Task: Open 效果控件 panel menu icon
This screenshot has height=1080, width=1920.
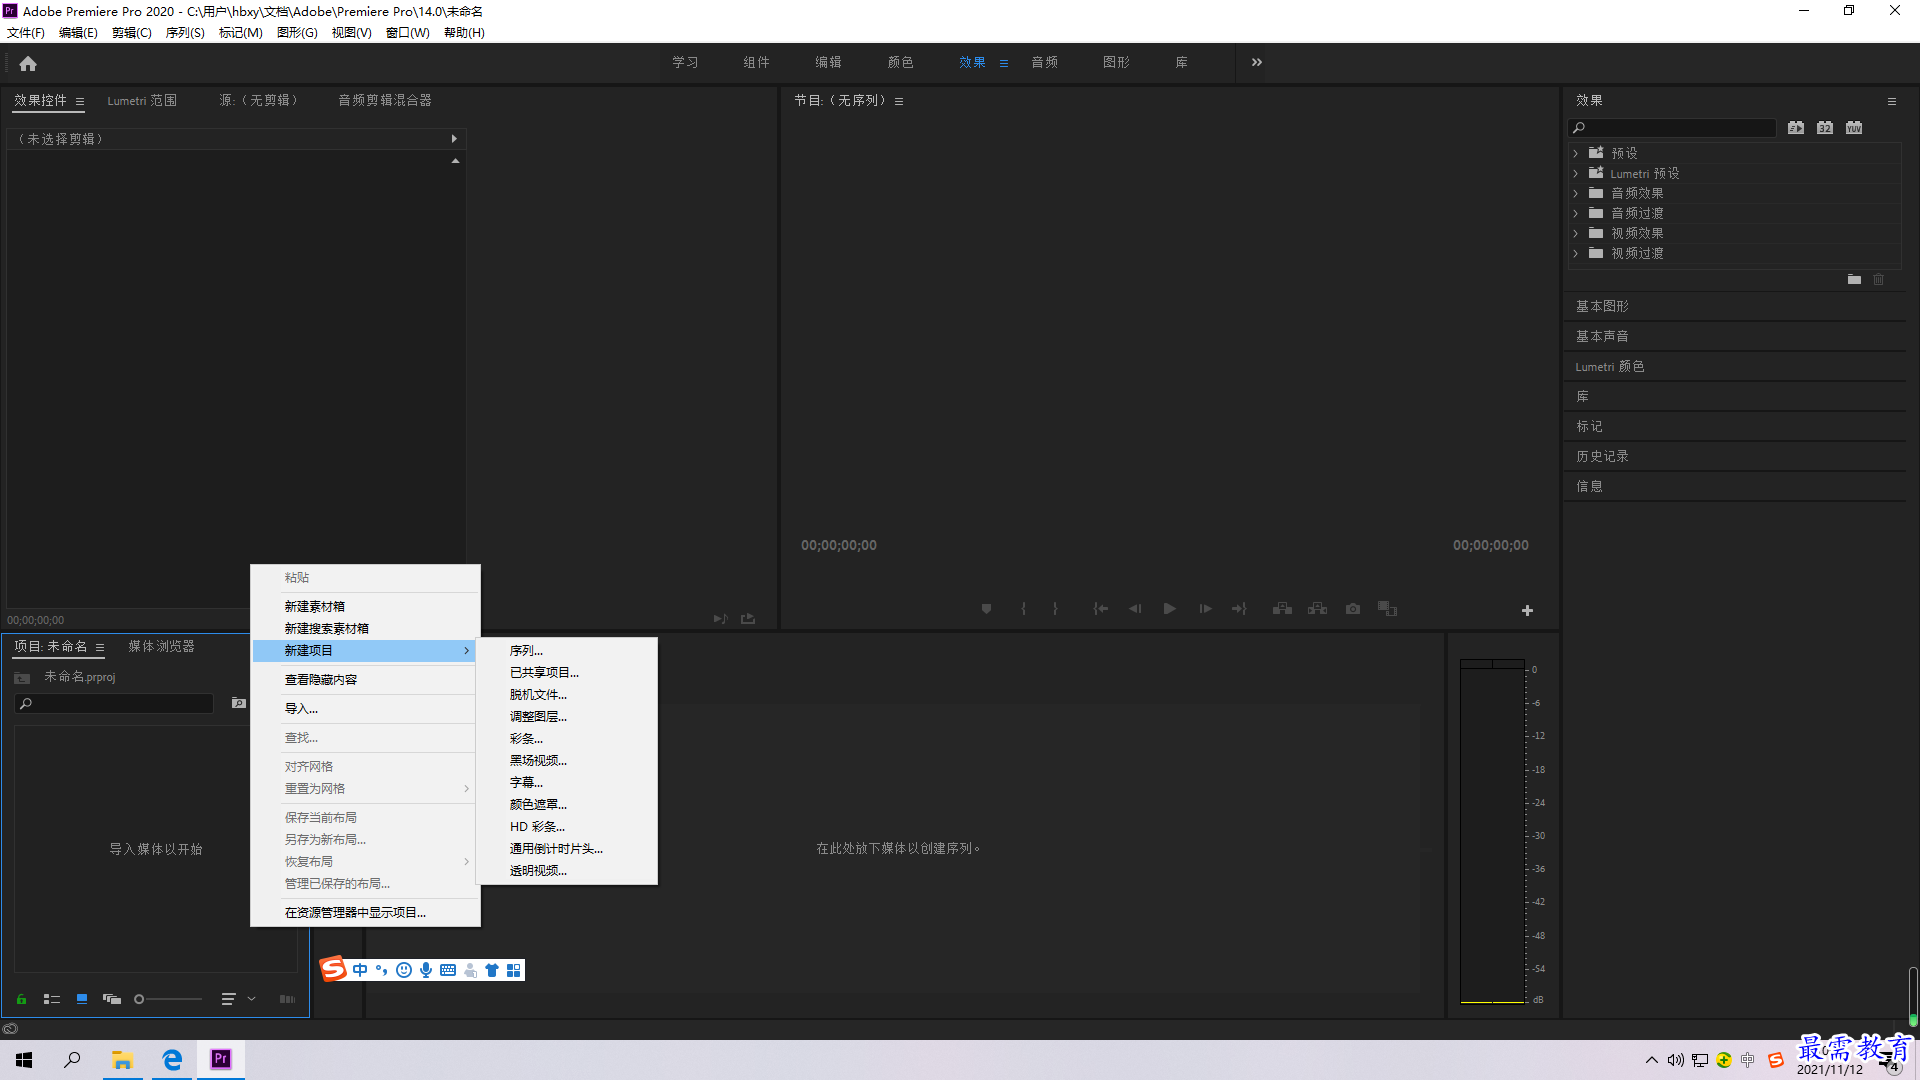Action: (80, 101)
